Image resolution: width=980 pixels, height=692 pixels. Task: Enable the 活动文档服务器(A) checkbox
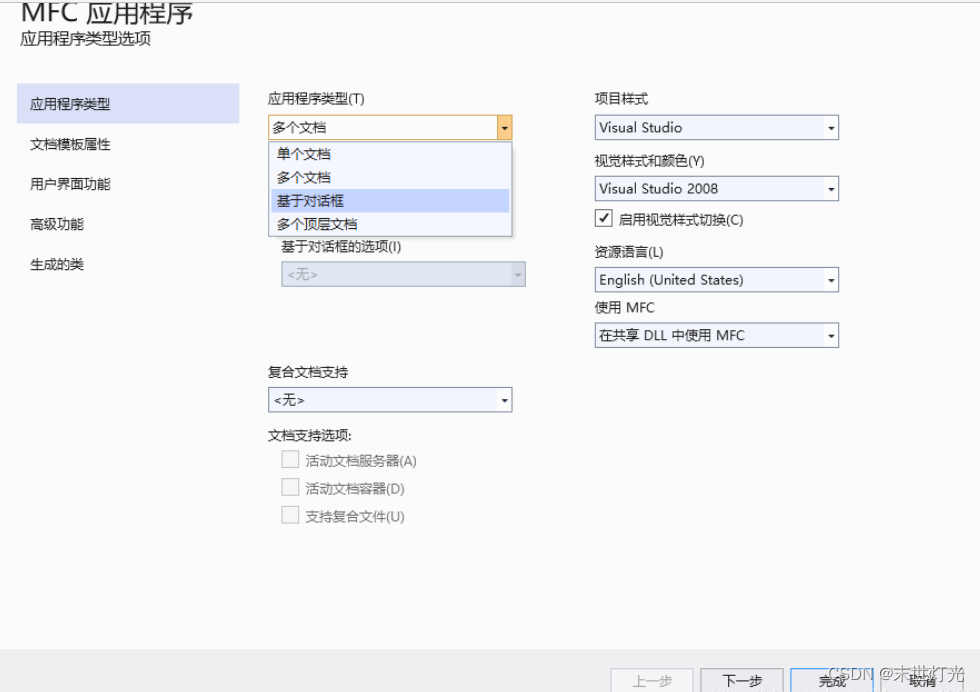pyautogui.click(x=290, y=460)
